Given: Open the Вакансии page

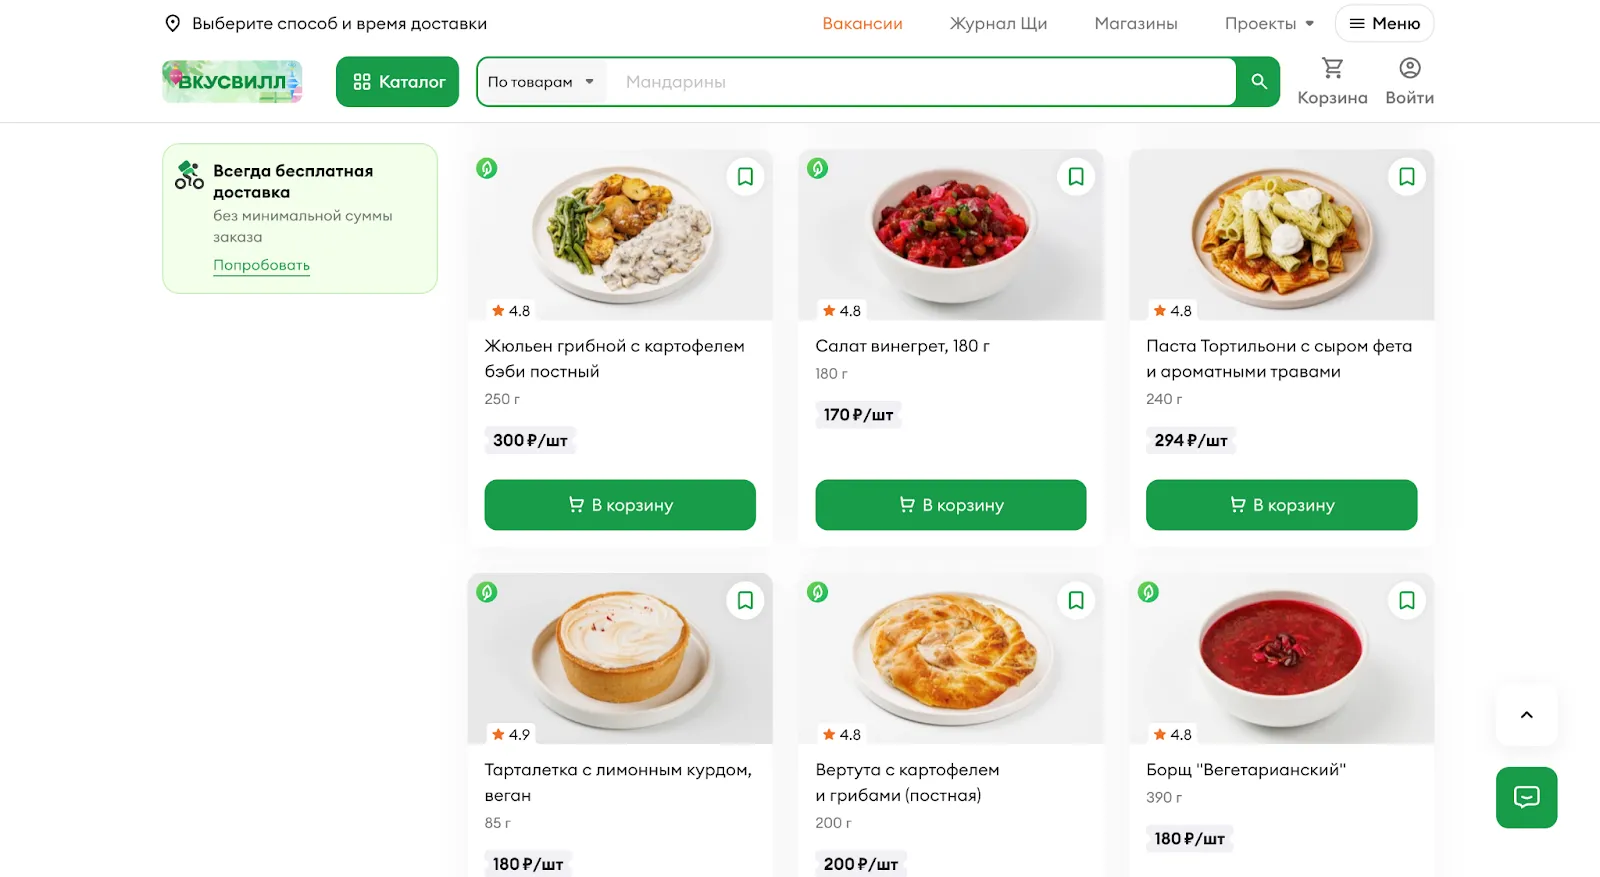Looking at the screenshot, I should pyautogui.click(x=862, y=24).
